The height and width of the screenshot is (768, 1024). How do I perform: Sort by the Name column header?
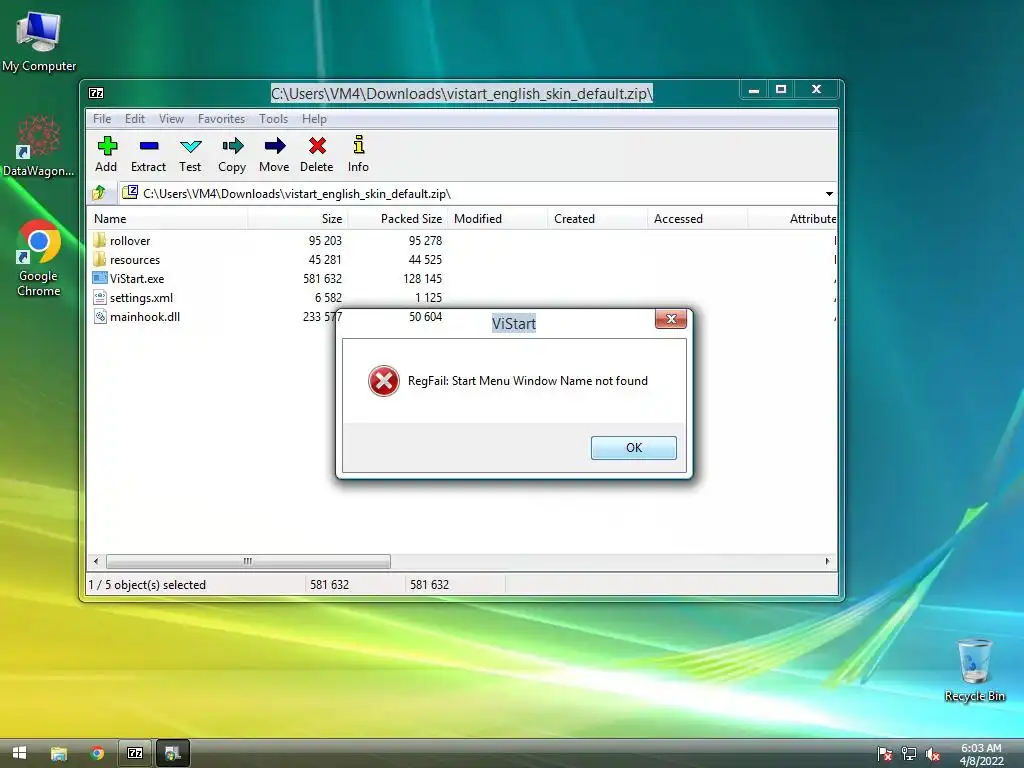click(167, 219)
